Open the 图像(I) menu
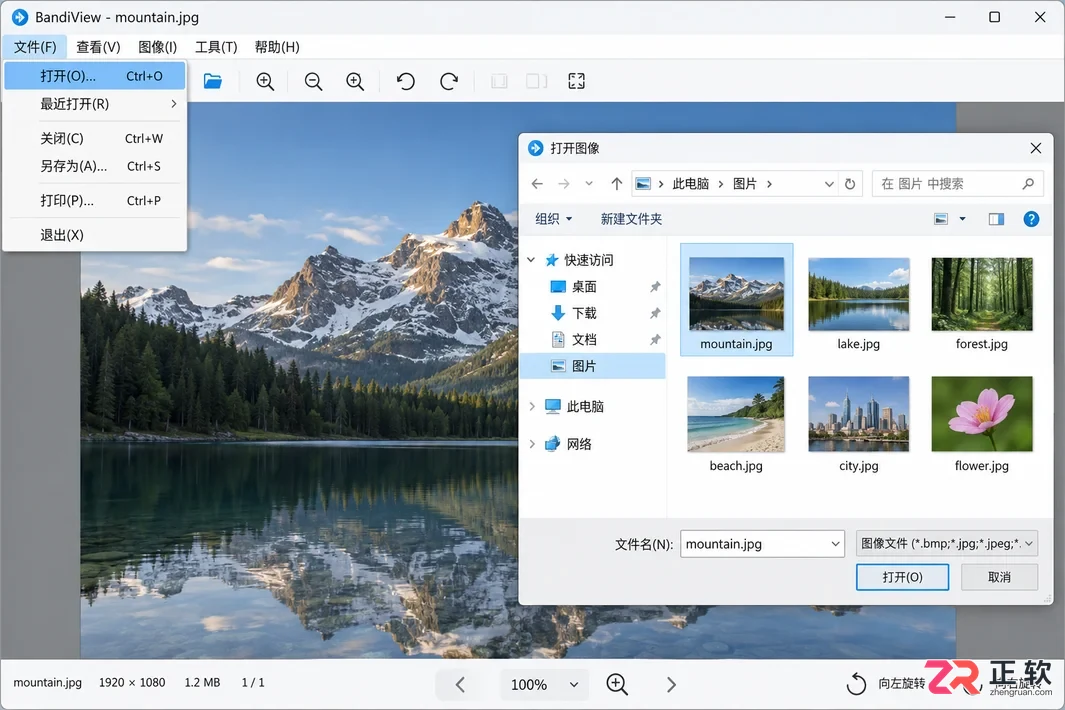This screenshot has height=710, width=1065. tap(158, 47)
